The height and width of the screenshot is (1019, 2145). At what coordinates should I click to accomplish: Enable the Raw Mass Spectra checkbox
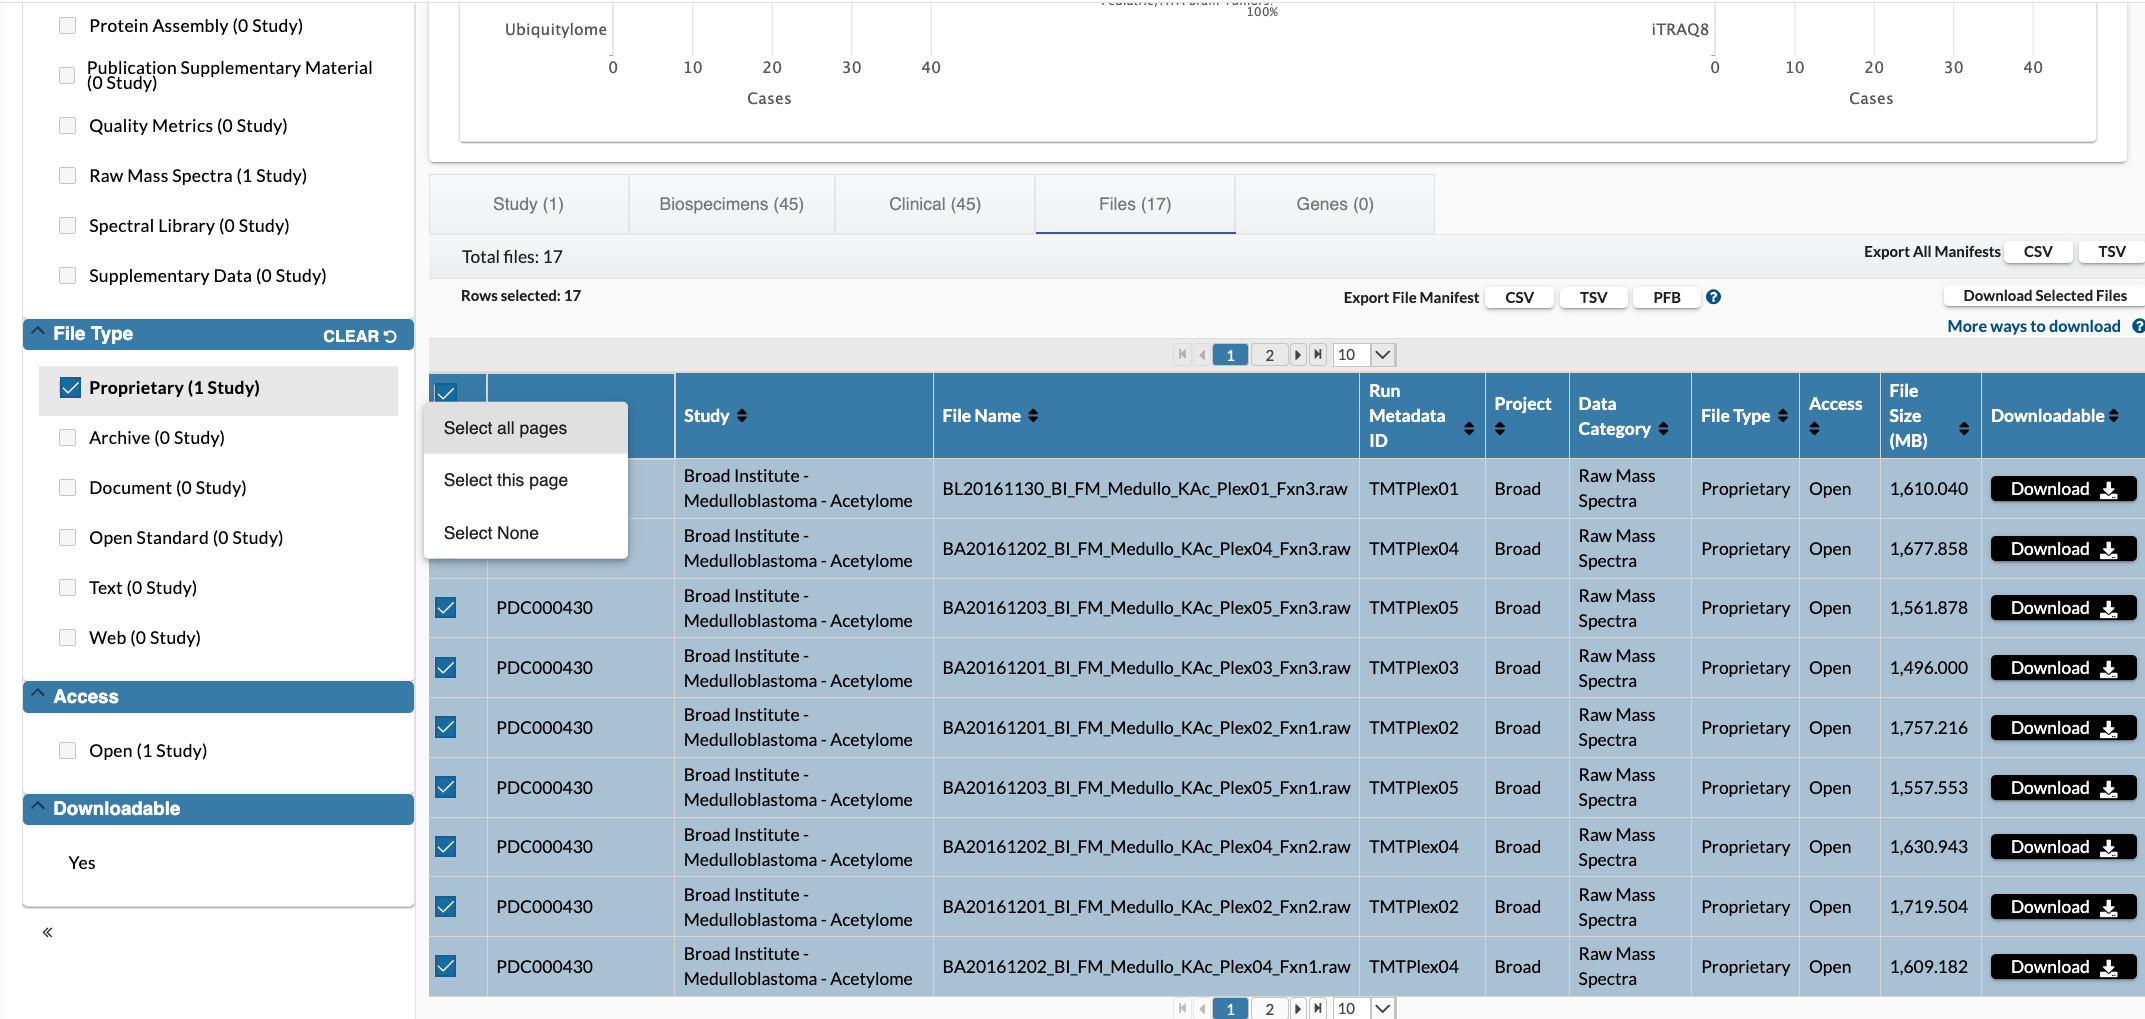(68, 176)
